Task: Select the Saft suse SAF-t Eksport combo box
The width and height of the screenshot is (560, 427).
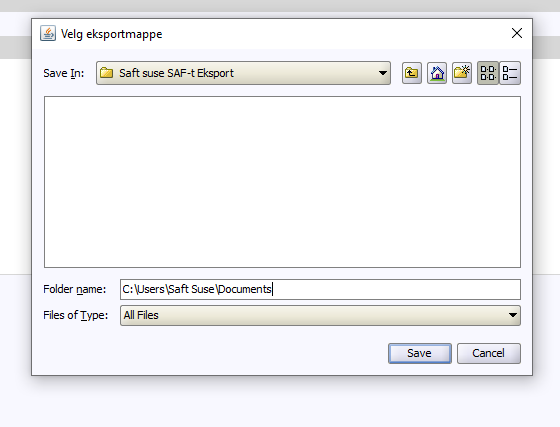Action: [243, 73]
